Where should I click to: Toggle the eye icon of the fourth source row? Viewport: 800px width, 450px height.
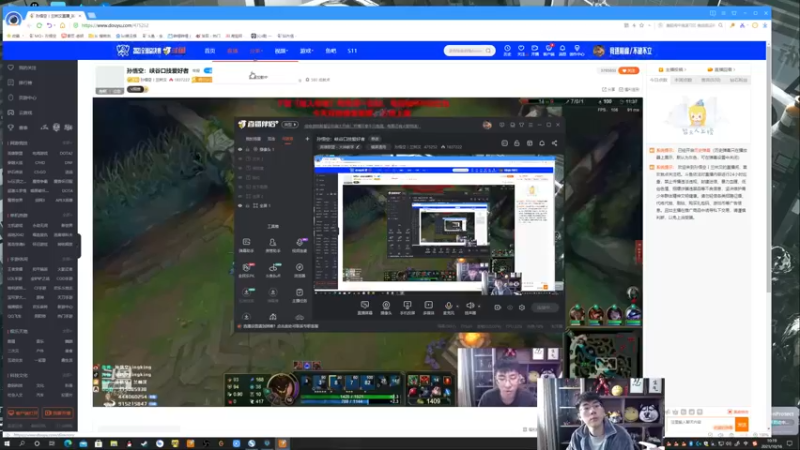(x=240, y=178)
